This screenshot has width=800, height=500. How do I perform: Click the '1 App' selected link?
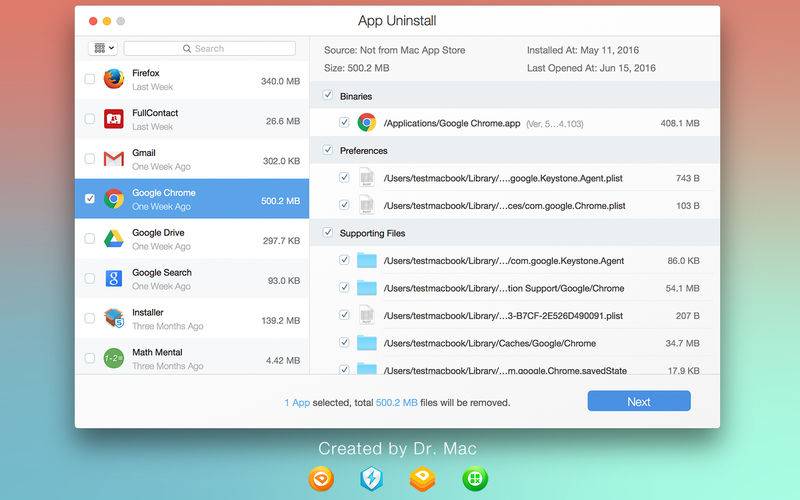(297, 403)
